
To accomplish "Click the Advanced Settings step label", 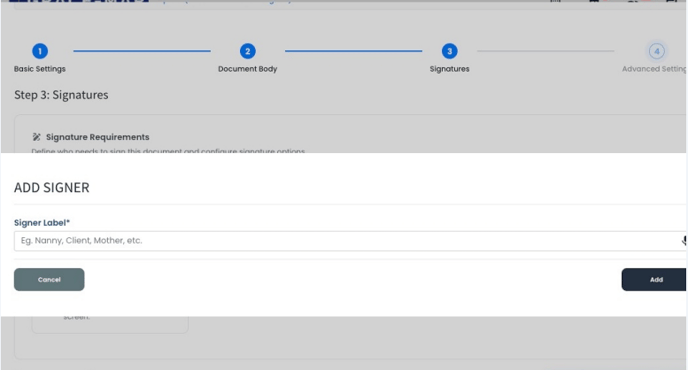I will (x=654, y=69).
